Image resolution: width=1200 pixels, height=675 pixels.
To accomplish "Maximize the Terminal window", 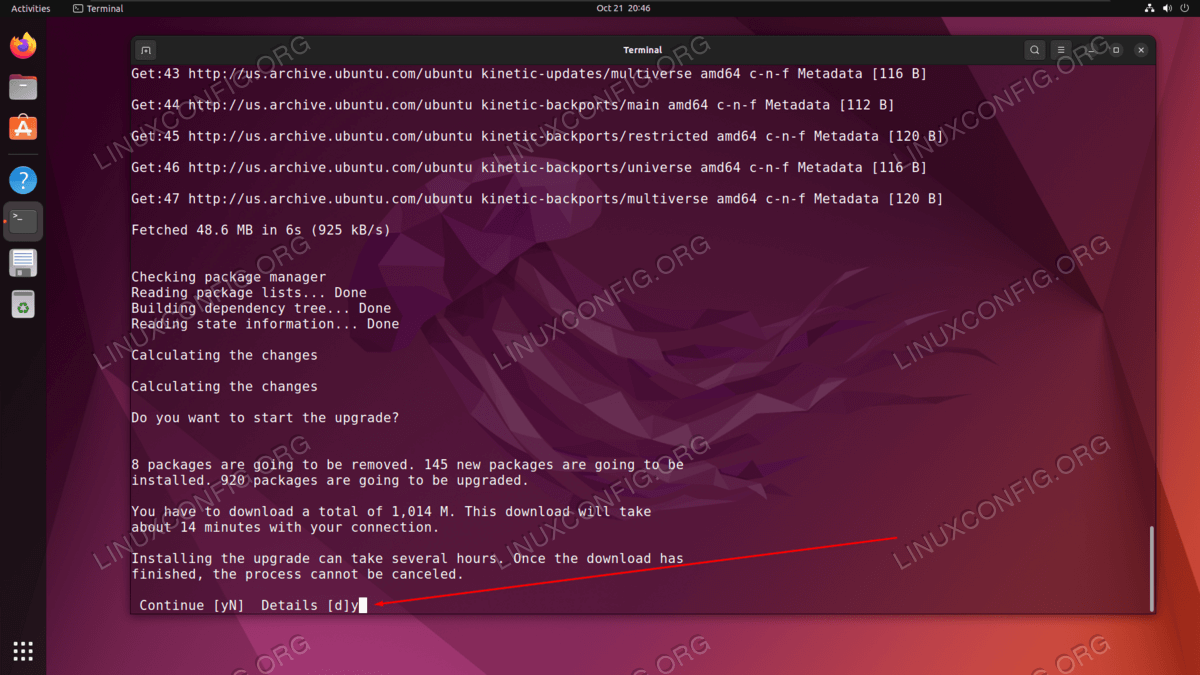I will point(1116,50).
